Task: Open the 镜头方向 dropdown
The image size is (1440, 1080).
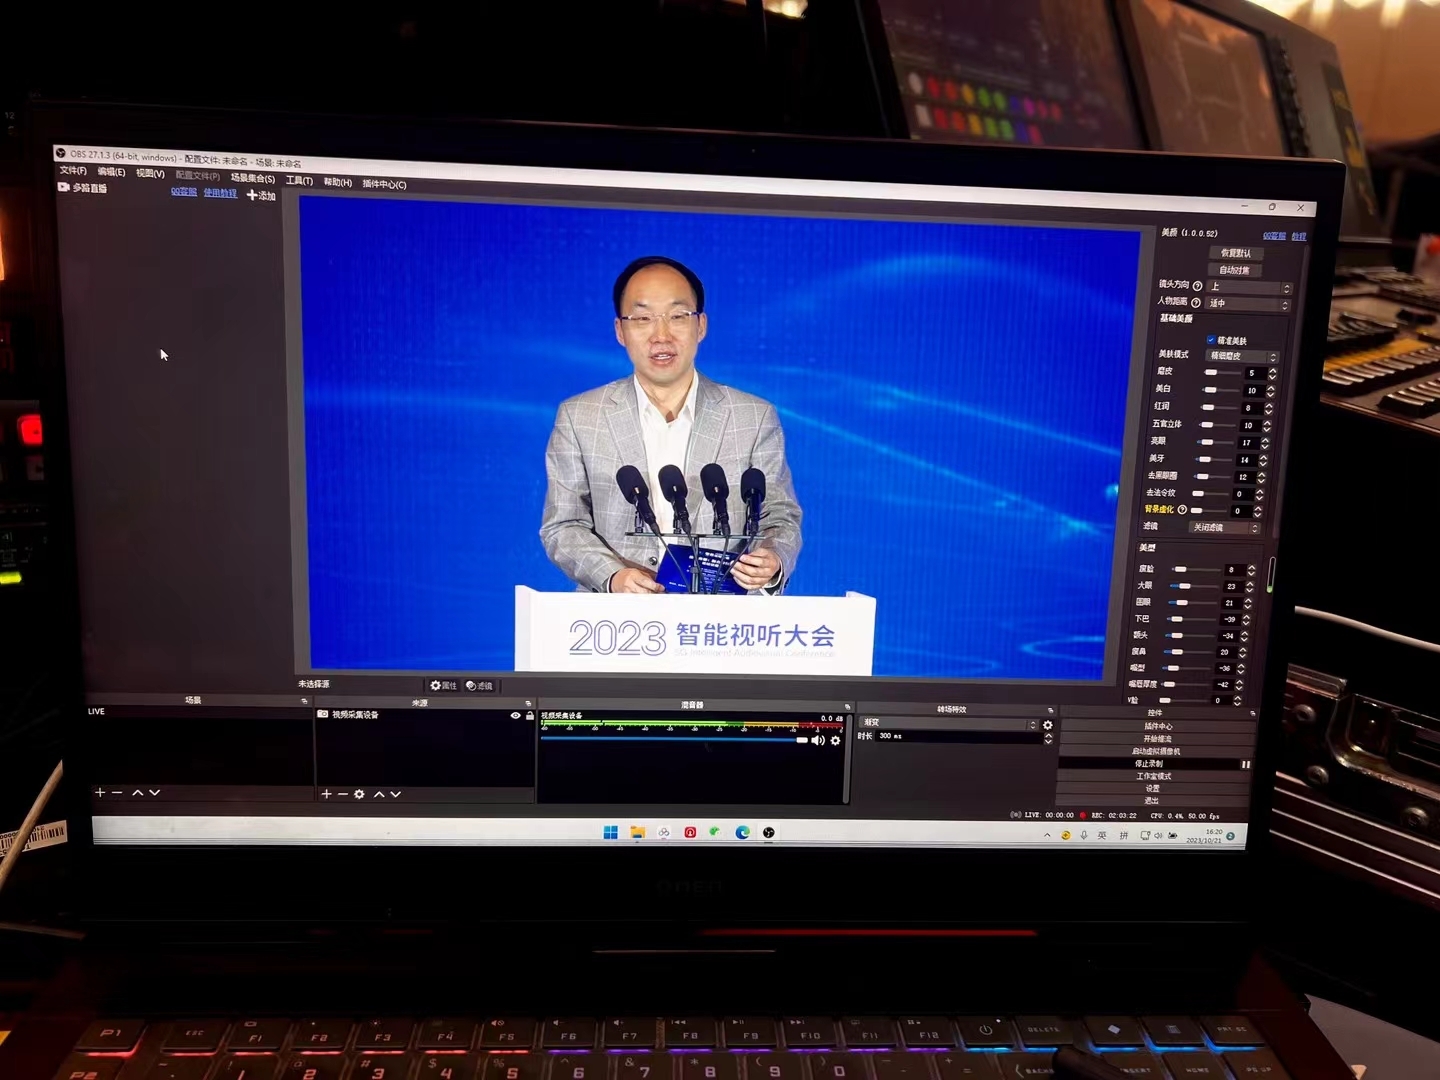Action: point(1249,288)
